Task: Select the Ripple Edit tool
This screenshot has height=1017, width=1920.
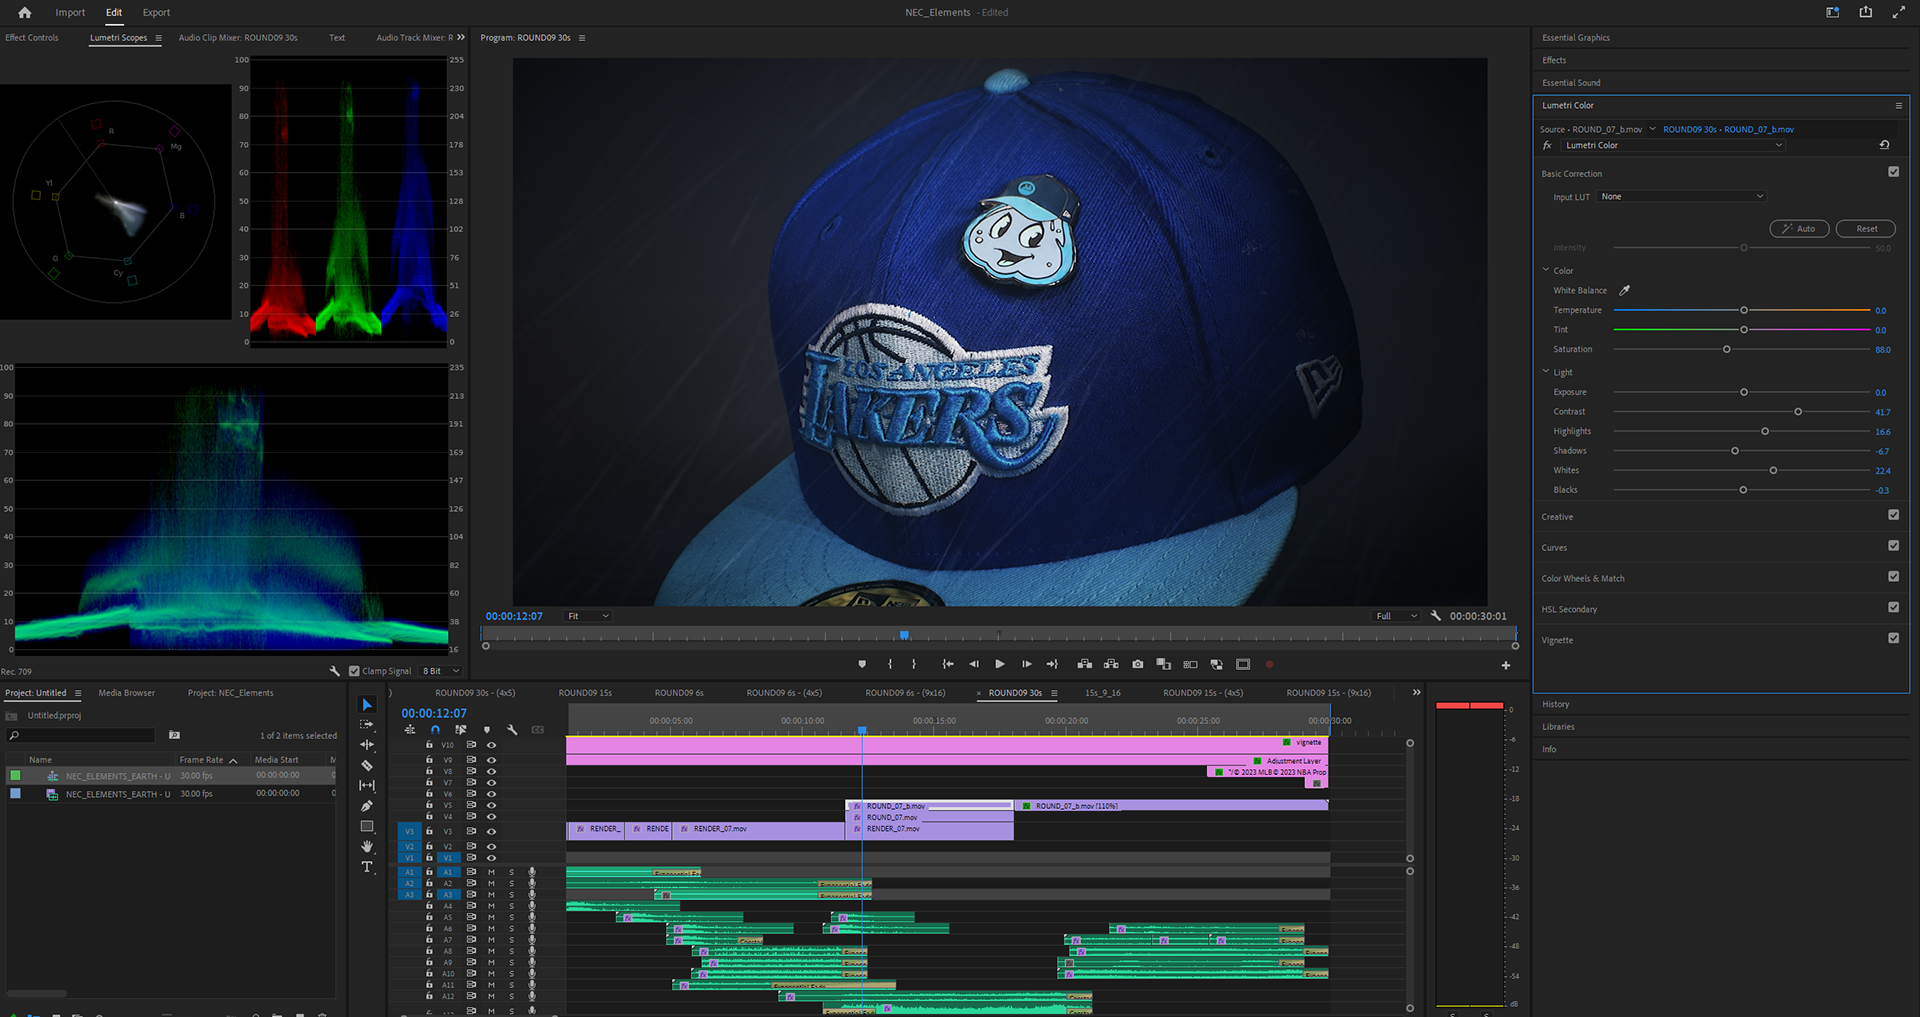Action: tap(367, 745)
